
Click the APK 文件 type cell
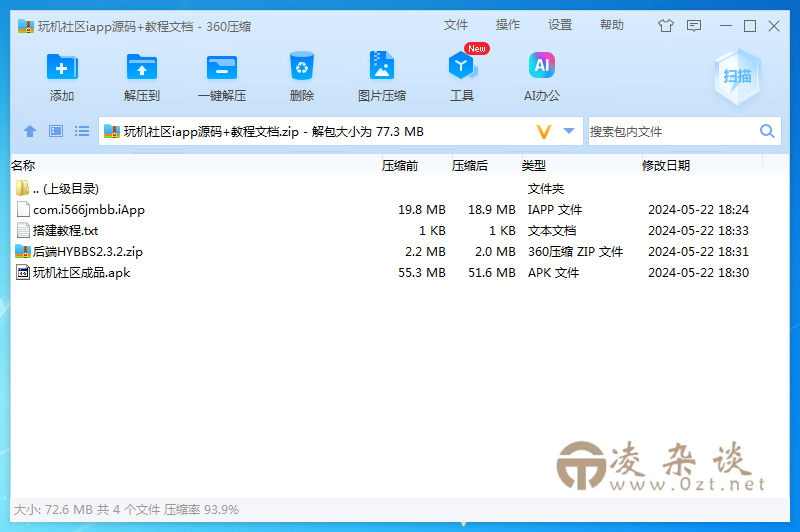tap(553, 273)
